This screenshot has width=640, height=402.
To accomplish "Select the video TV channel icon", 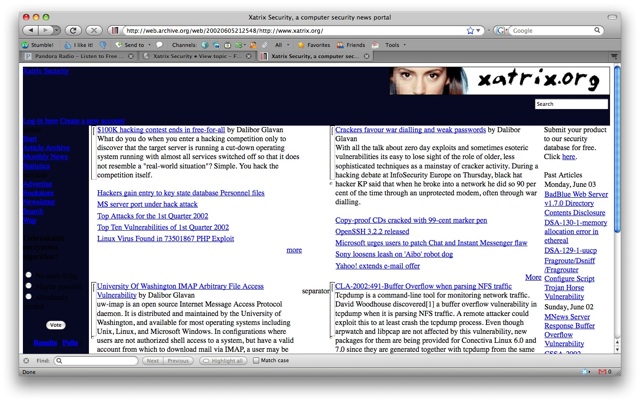I will click(x=227, y=45).
